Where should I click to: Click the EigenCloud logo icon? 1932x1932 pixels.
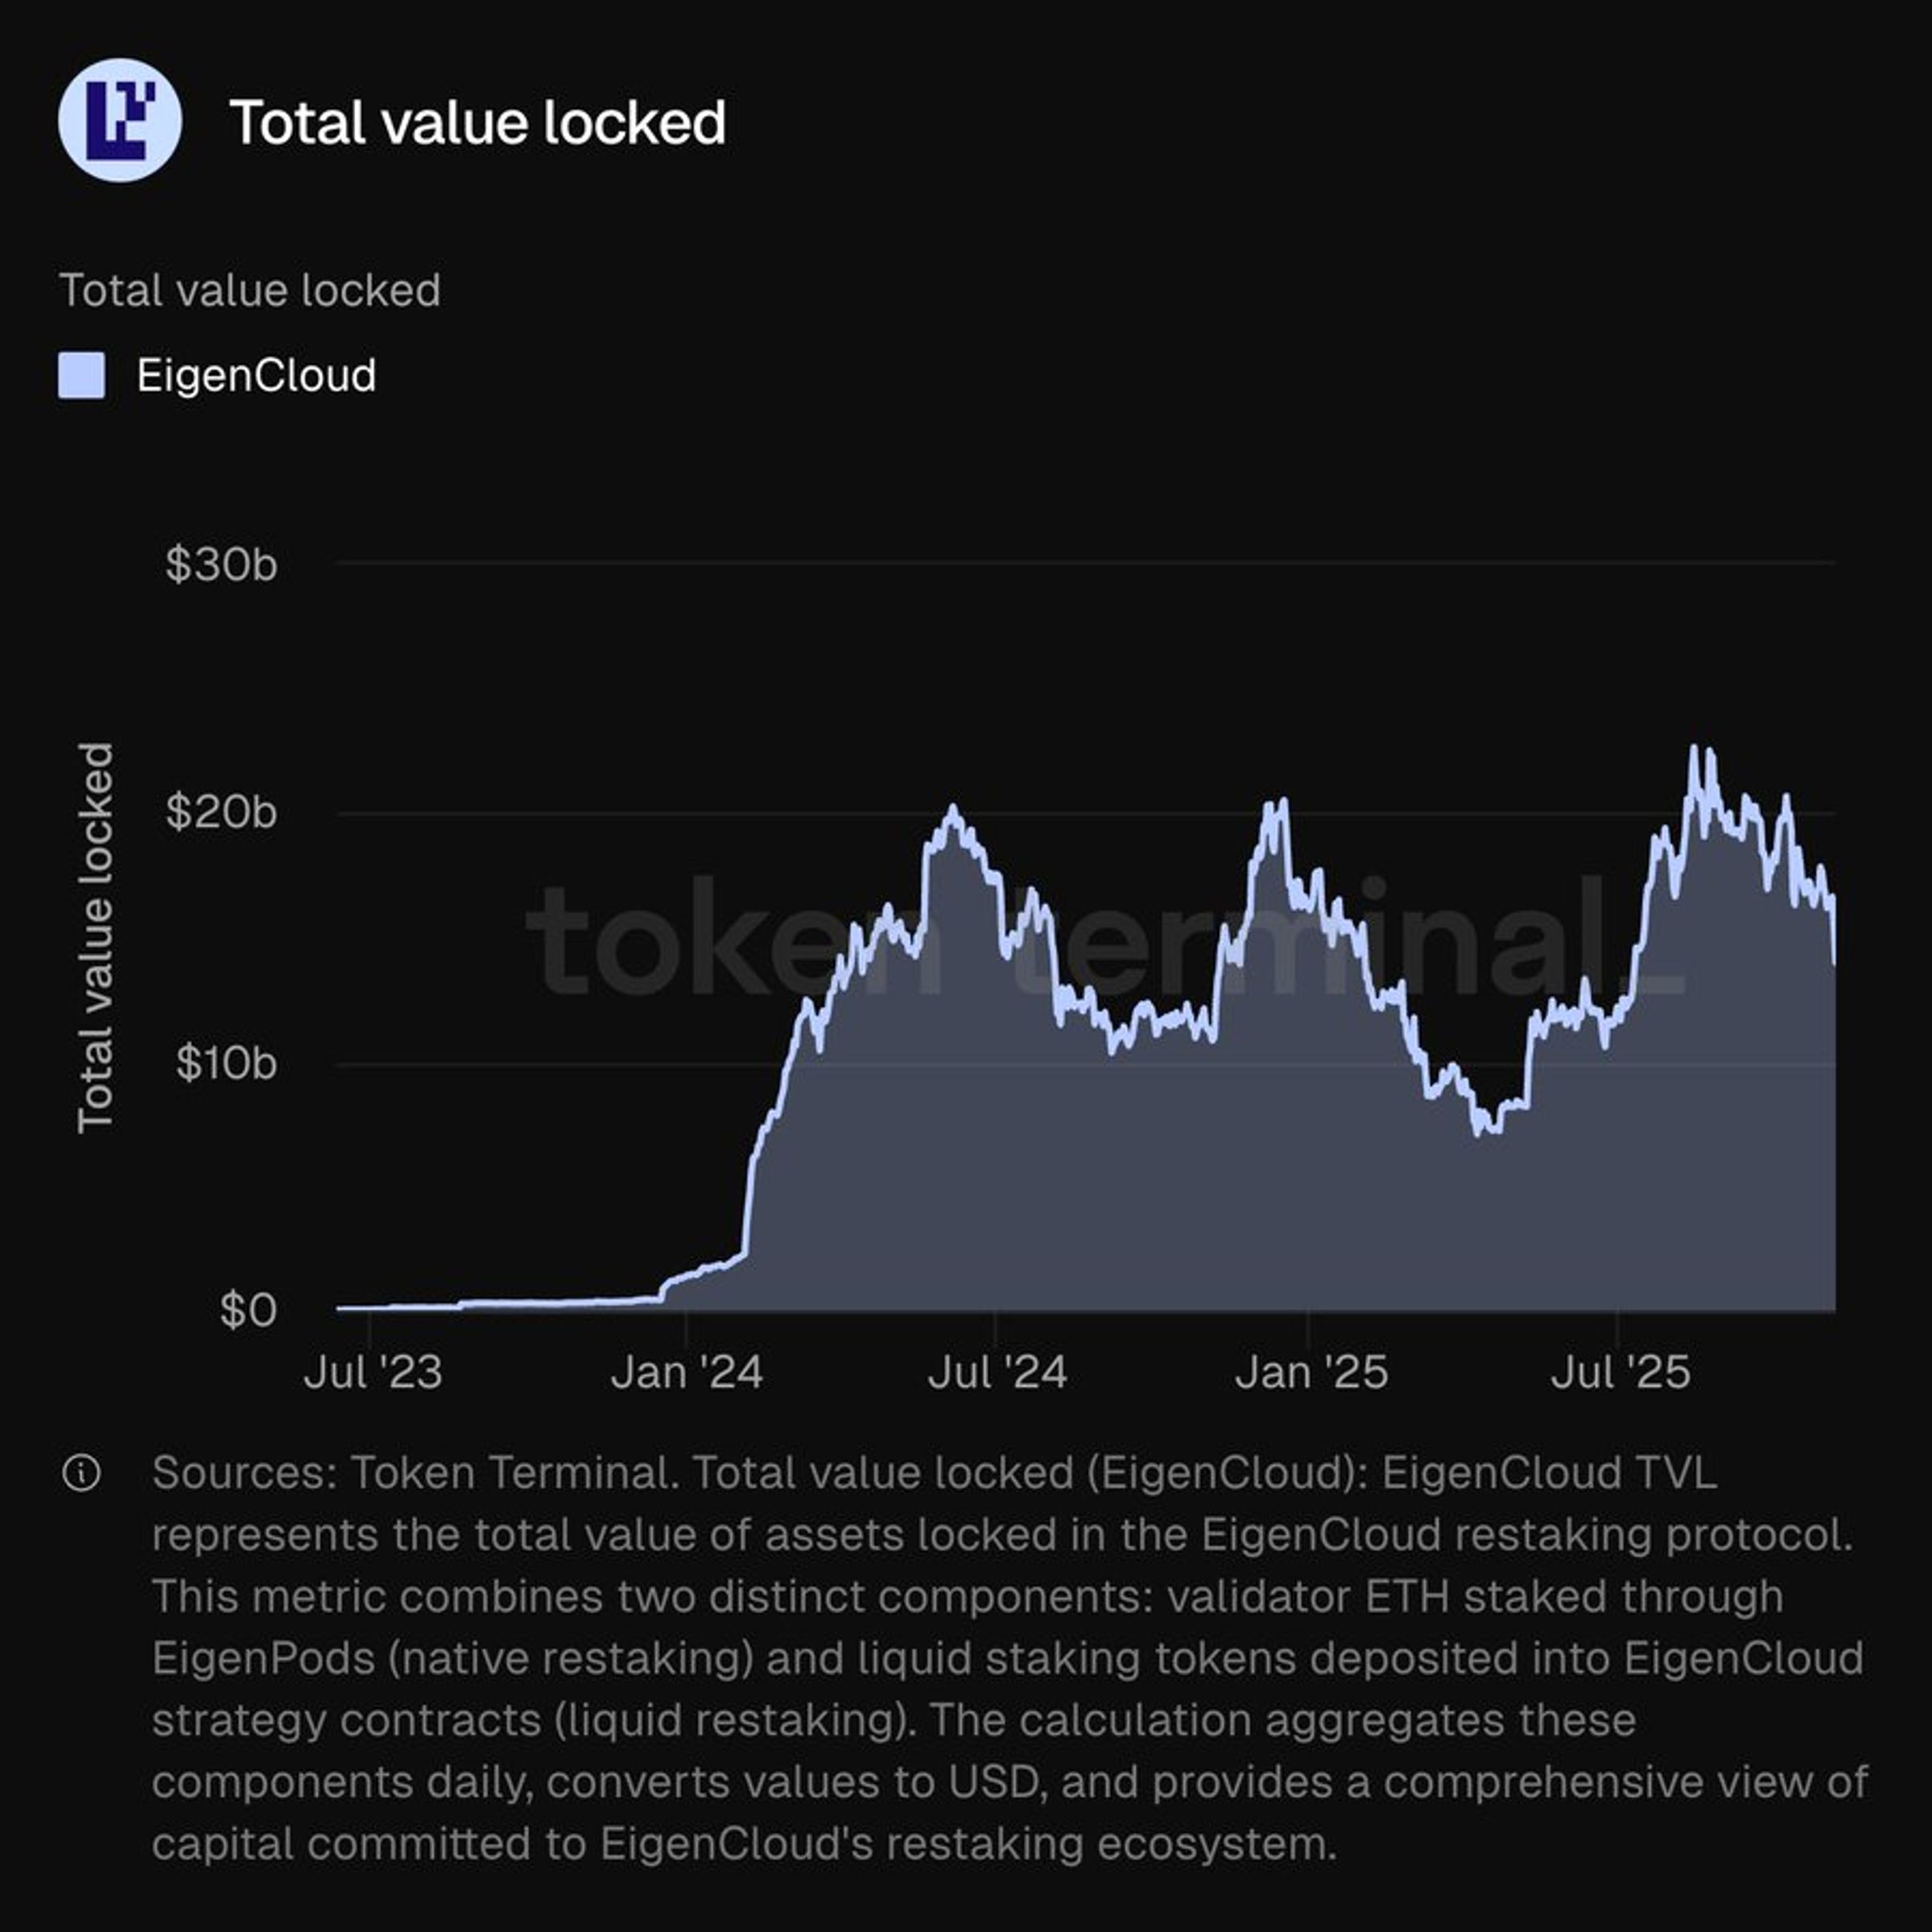coord(120,120)
